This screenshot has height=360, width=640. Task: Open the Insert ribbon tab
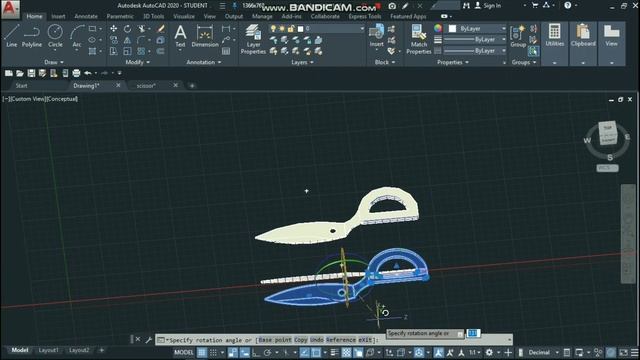click(58, 16)
